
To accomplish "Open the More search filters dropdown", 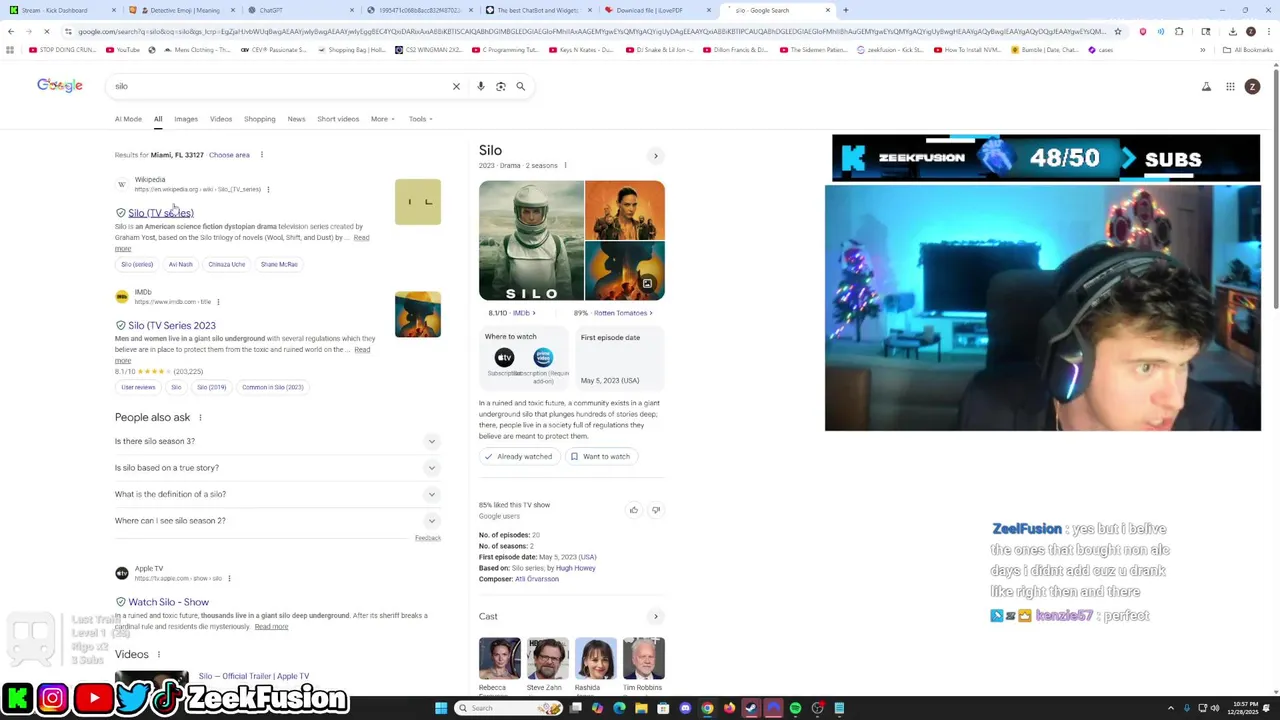I will point(382,119).
